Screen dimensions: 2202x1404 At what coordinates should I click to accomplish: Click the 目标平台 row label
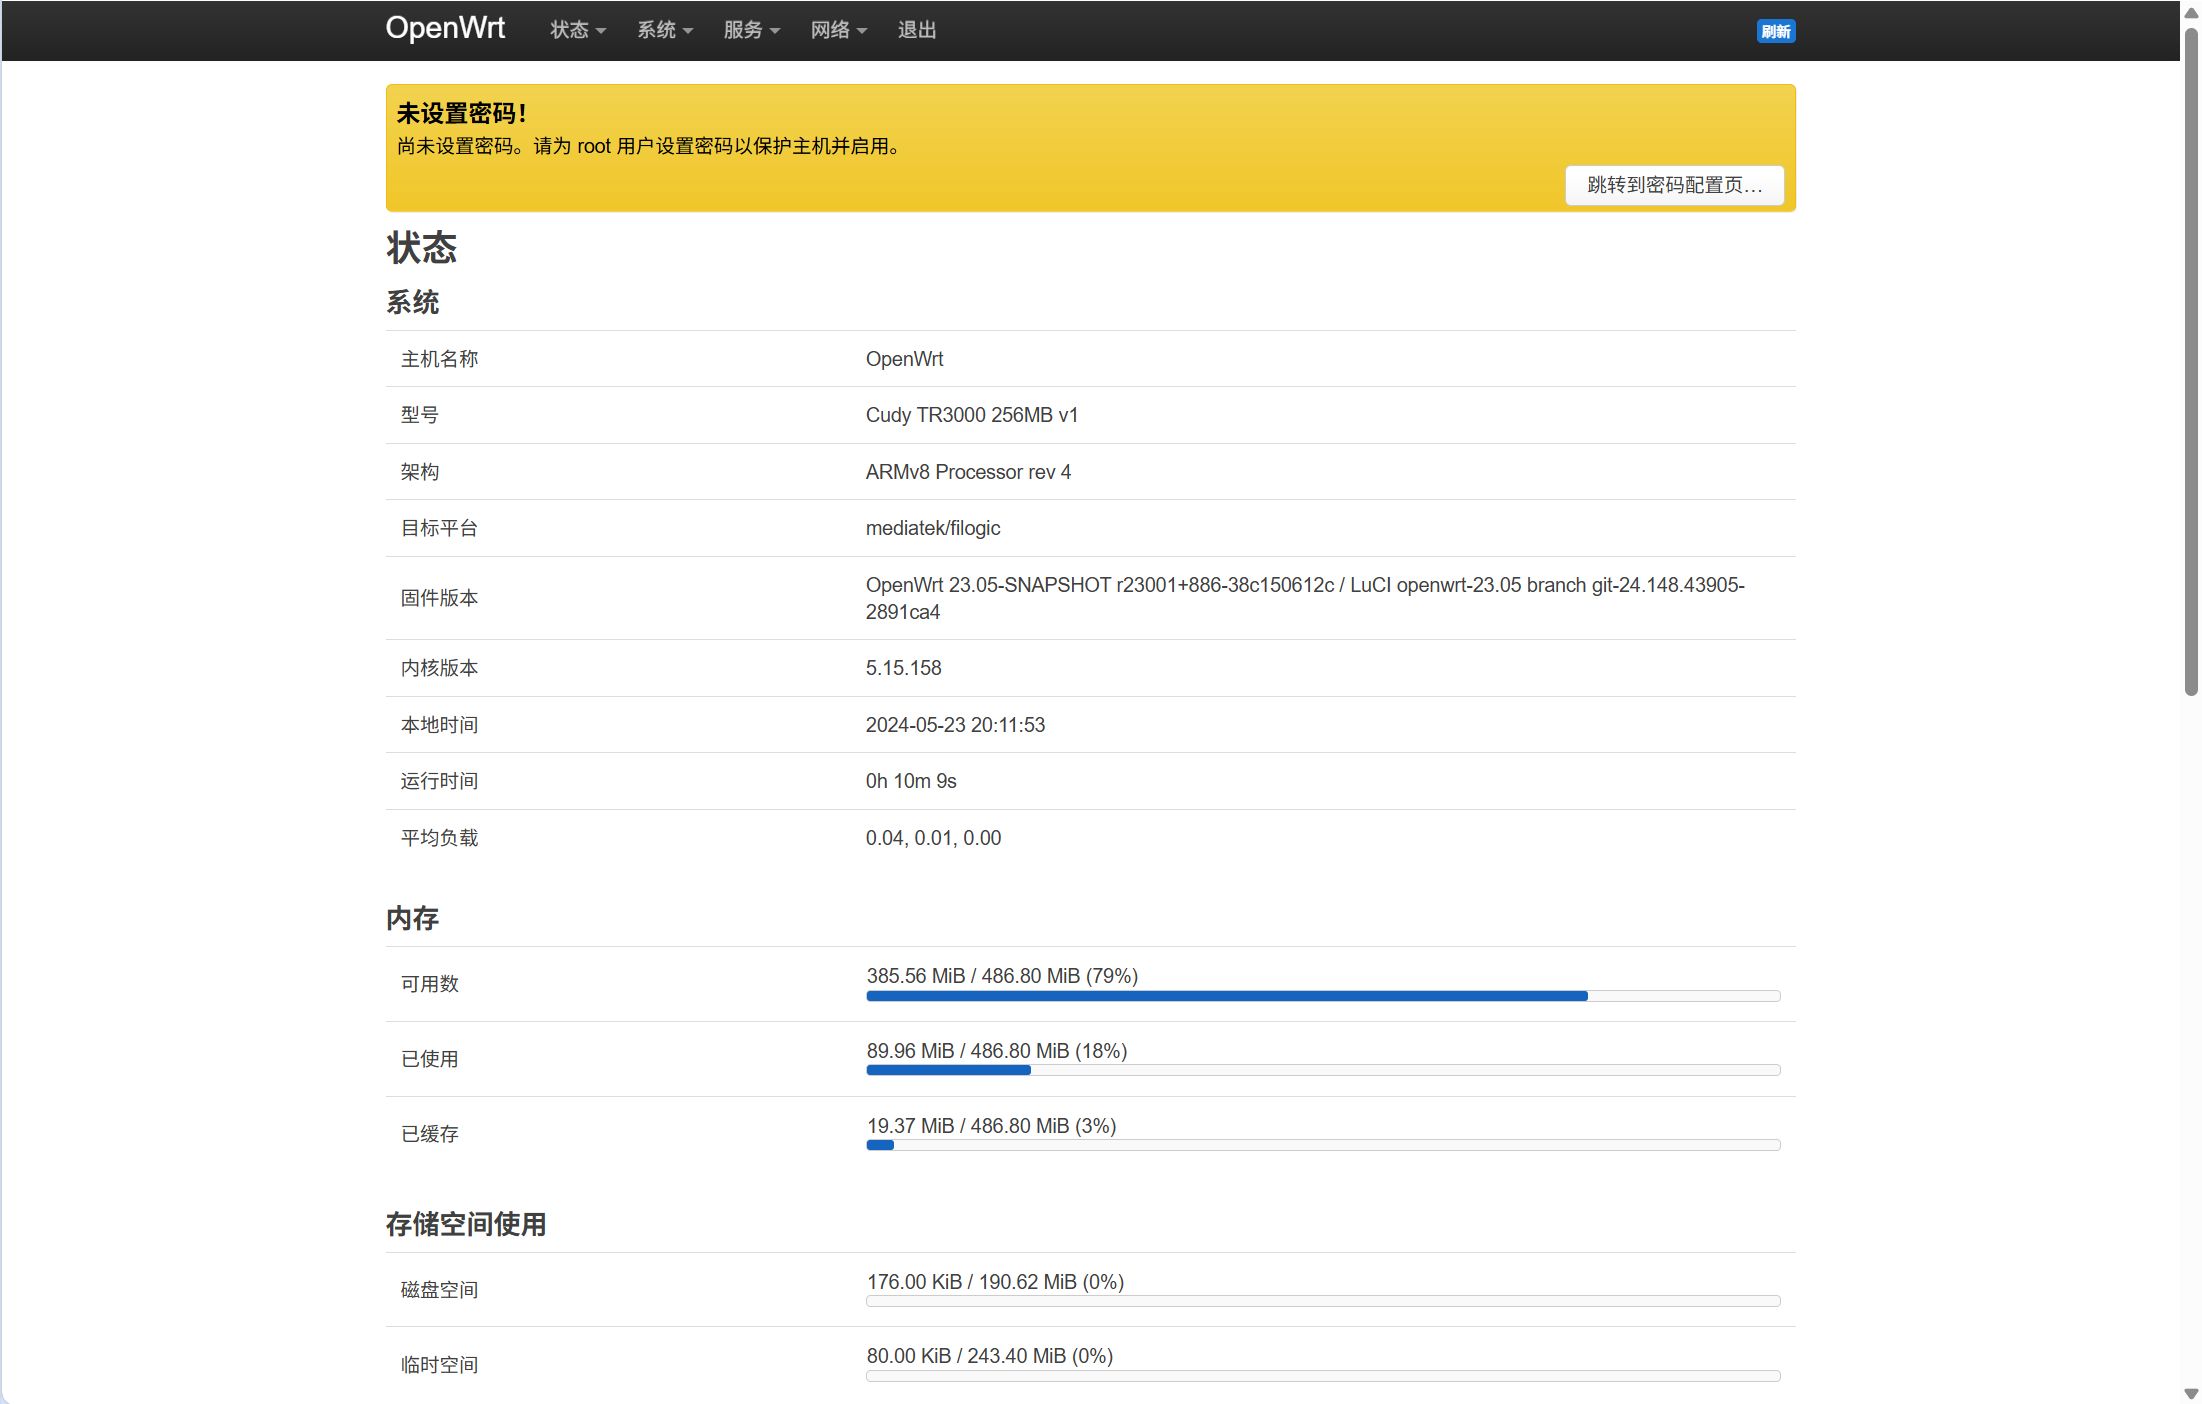click(x=439, y=528)
